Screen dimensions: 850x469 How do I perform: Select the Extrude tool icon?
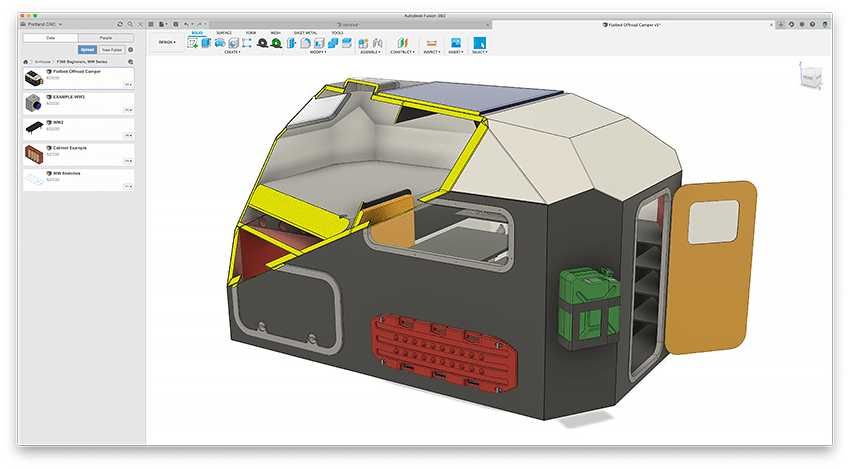tap(205, 43)
